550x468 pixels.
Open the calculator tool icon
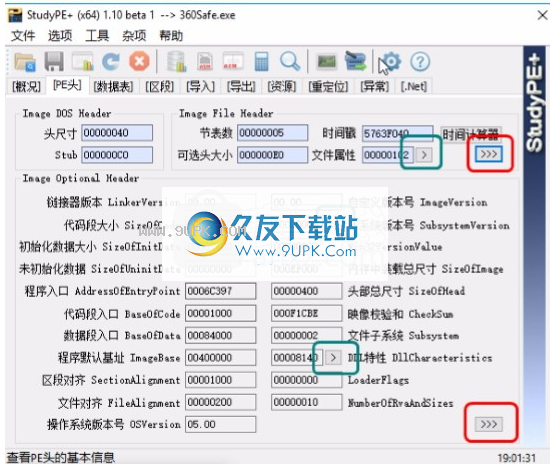[x=261, y=62]
